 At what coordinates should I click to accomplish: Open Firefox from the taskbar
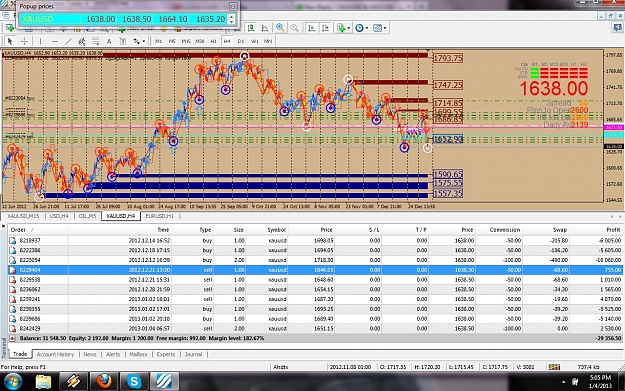point(104,381)
